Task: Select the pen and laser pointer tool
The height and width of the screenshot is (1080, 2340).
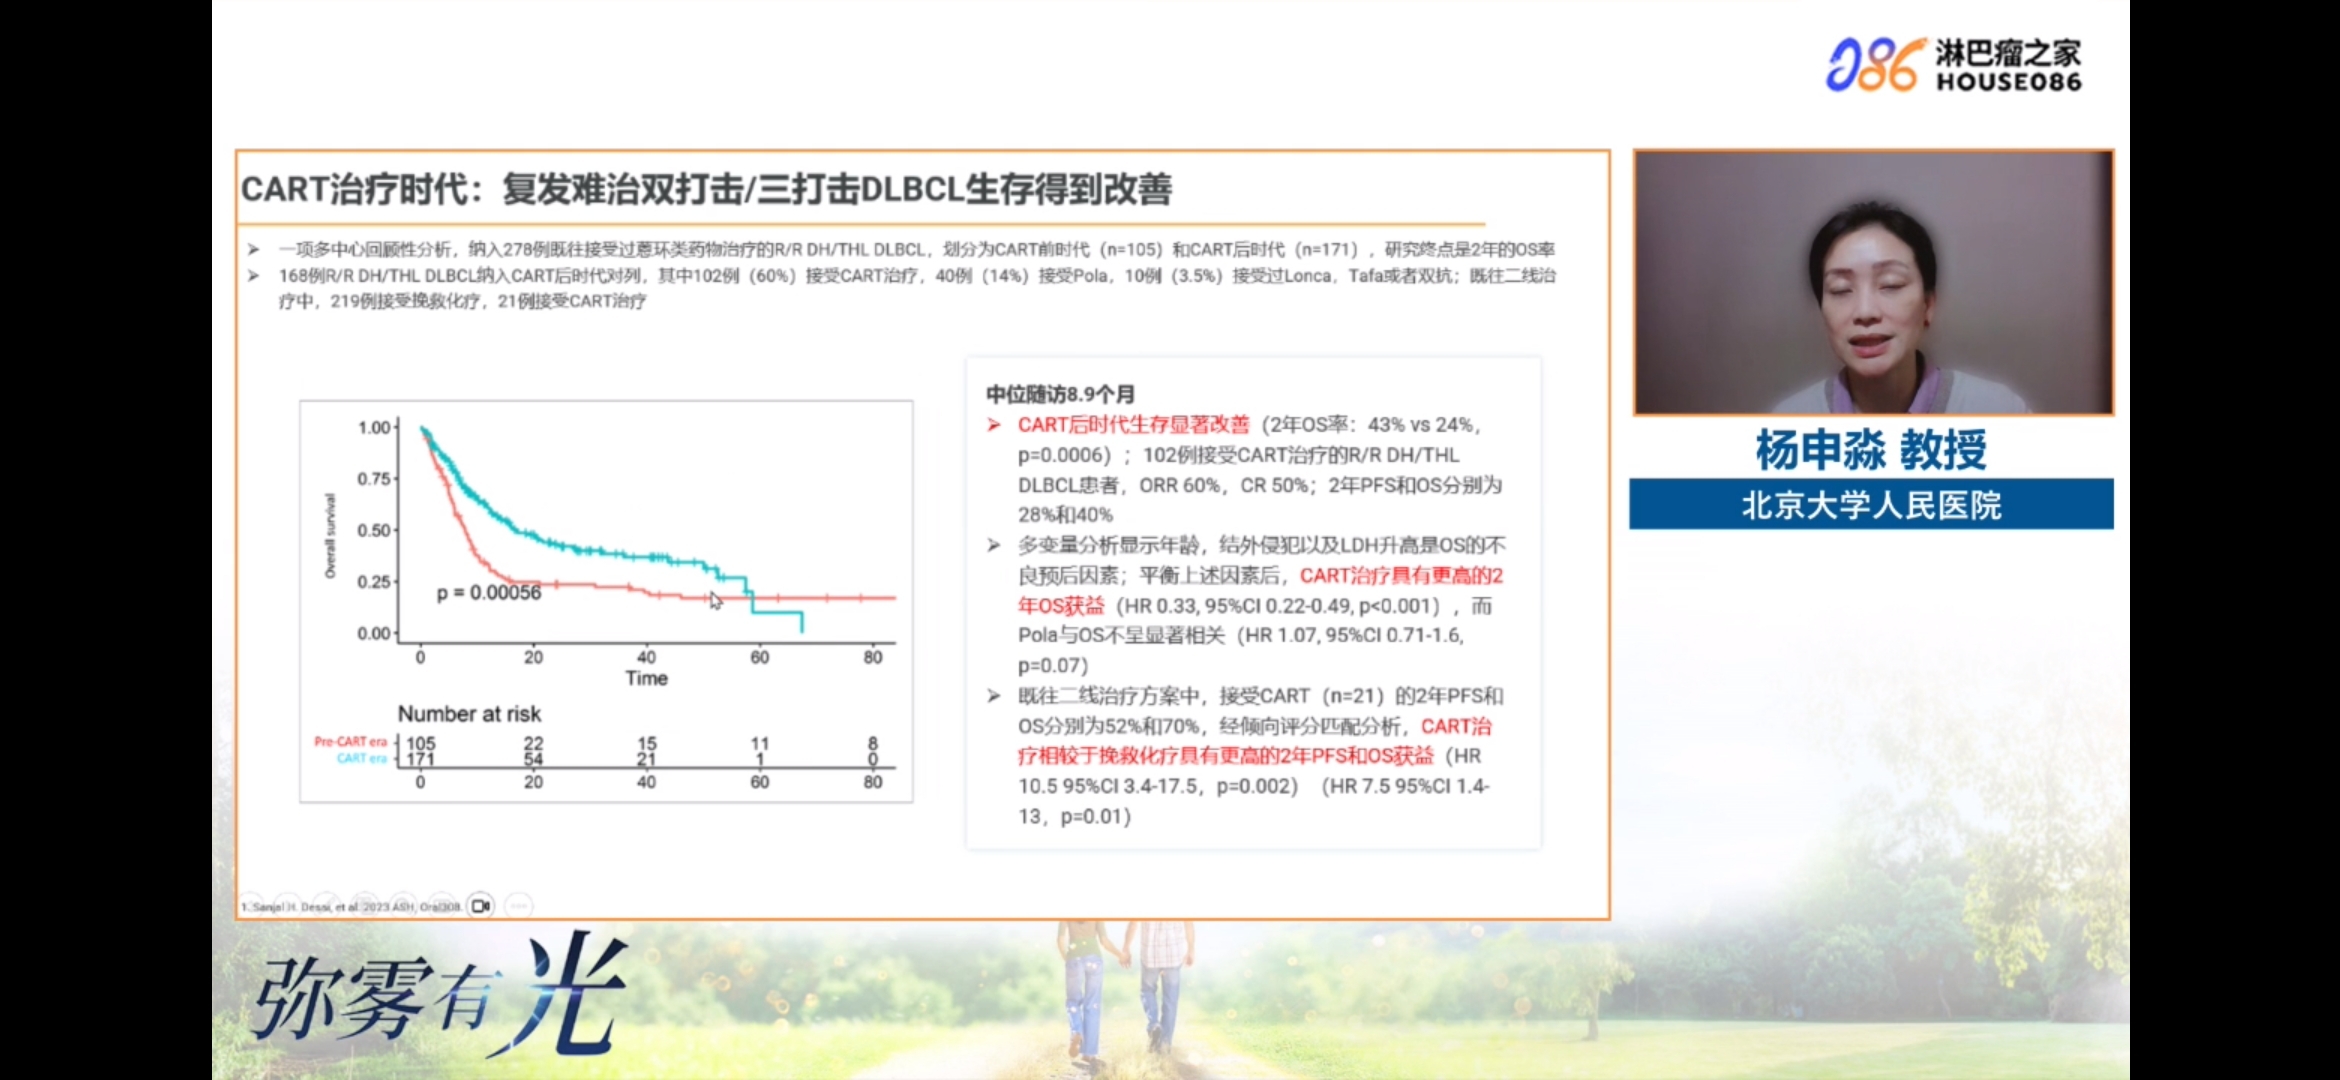Action: (x=326, y=906)
